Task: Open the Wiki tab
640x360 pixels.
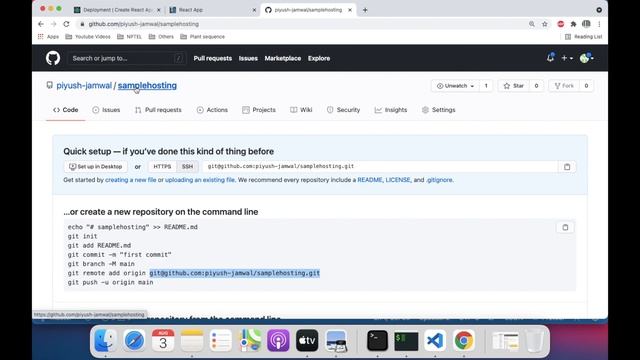Action: [301, 110]
